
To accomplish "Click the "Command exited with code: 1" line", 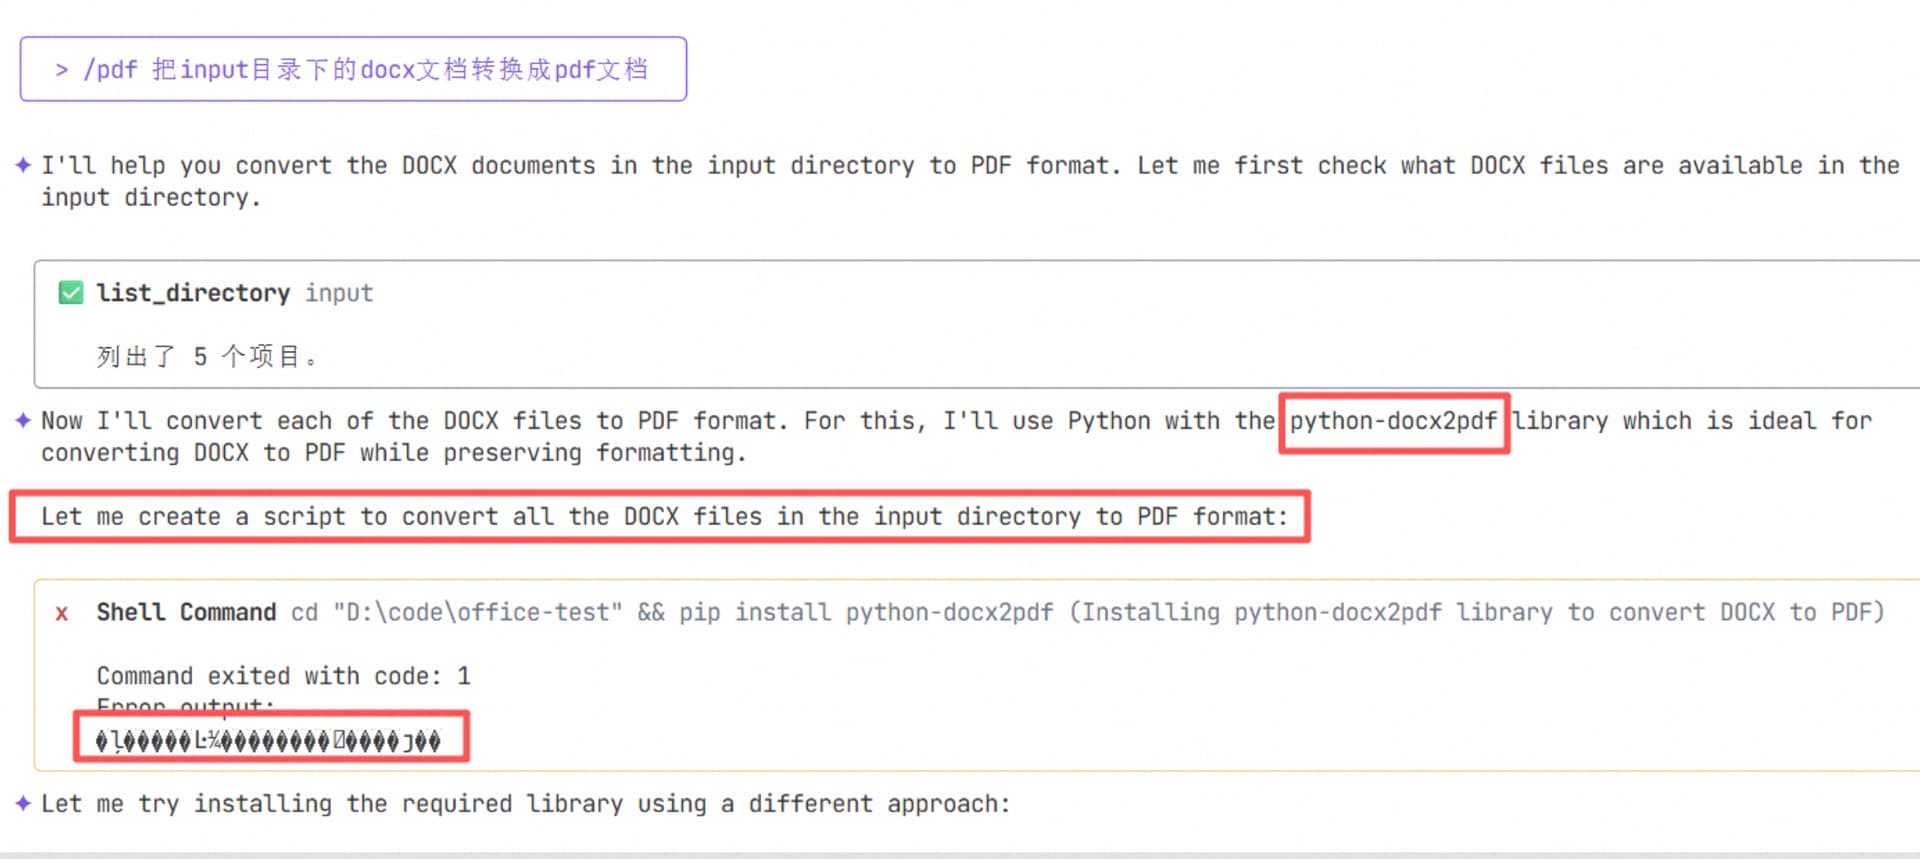I will click(x=283, y=677).
